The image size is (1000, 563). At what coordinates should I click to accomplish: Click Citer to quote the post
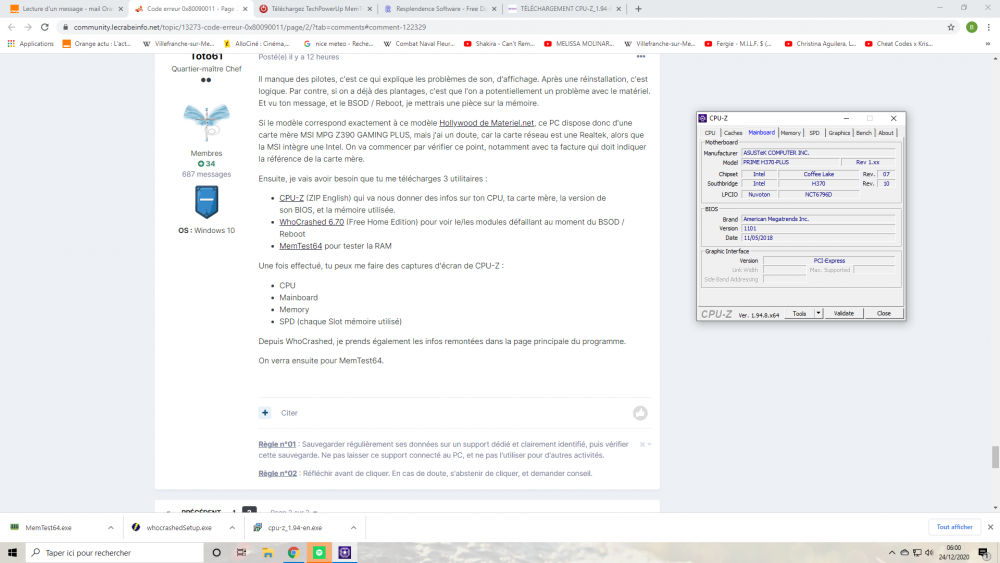pyautogui.click(x=290, y=413)
